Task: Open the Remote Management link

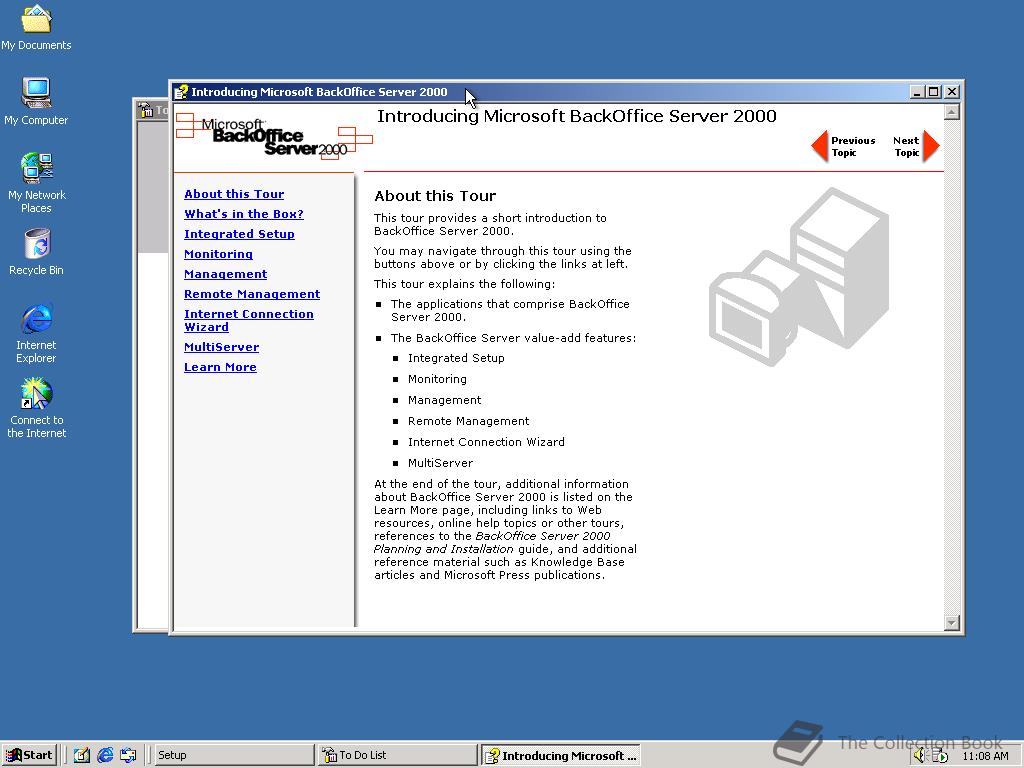Action: pos(252,294)
